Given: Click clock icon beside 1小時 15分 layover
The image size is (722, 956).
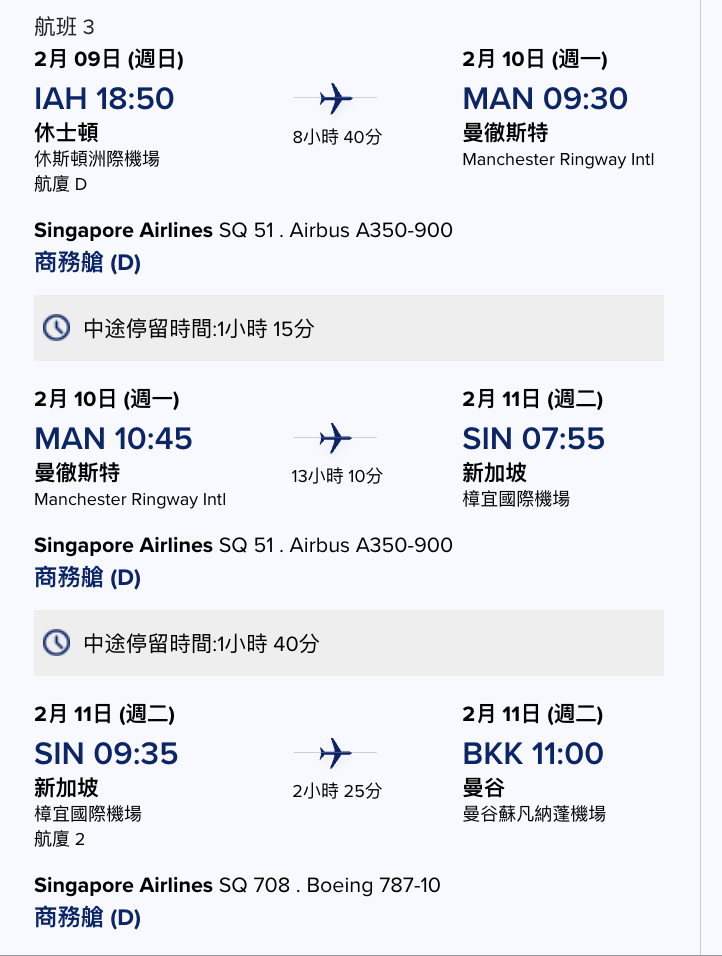Looking at the screenshot, I should [x=56, y=328].
